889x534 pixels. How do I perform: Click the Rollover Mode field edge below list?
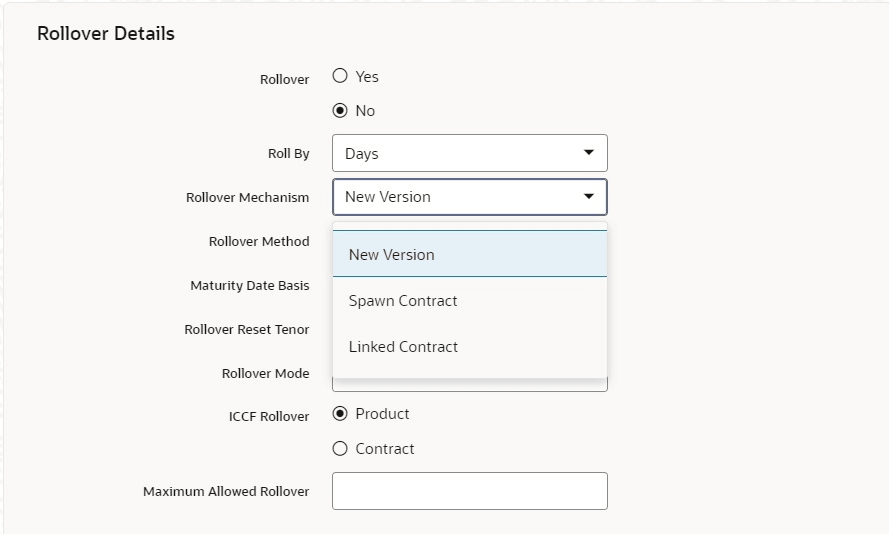coord(469,385)
